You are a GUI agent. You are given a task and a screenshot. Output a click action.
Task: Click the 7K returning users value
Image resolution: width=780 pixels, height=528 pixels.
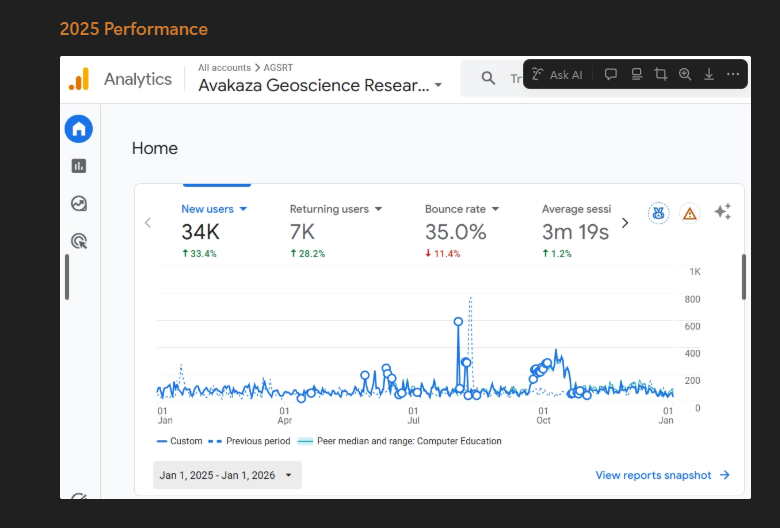click(302, 232)
